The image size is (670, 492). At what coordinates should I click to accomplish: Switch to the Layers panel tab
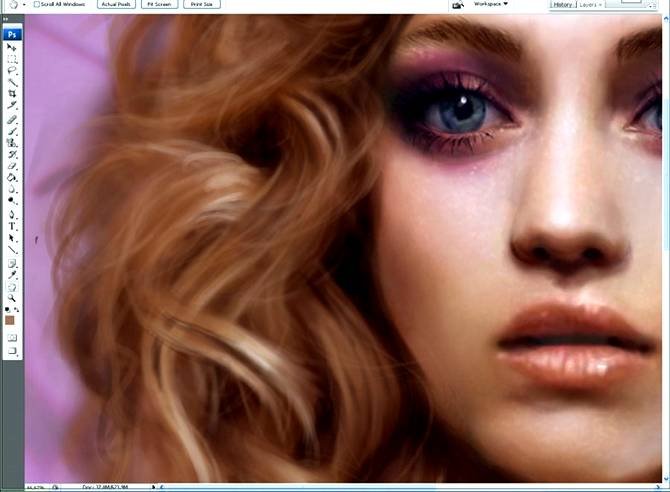tap(588, 4)
